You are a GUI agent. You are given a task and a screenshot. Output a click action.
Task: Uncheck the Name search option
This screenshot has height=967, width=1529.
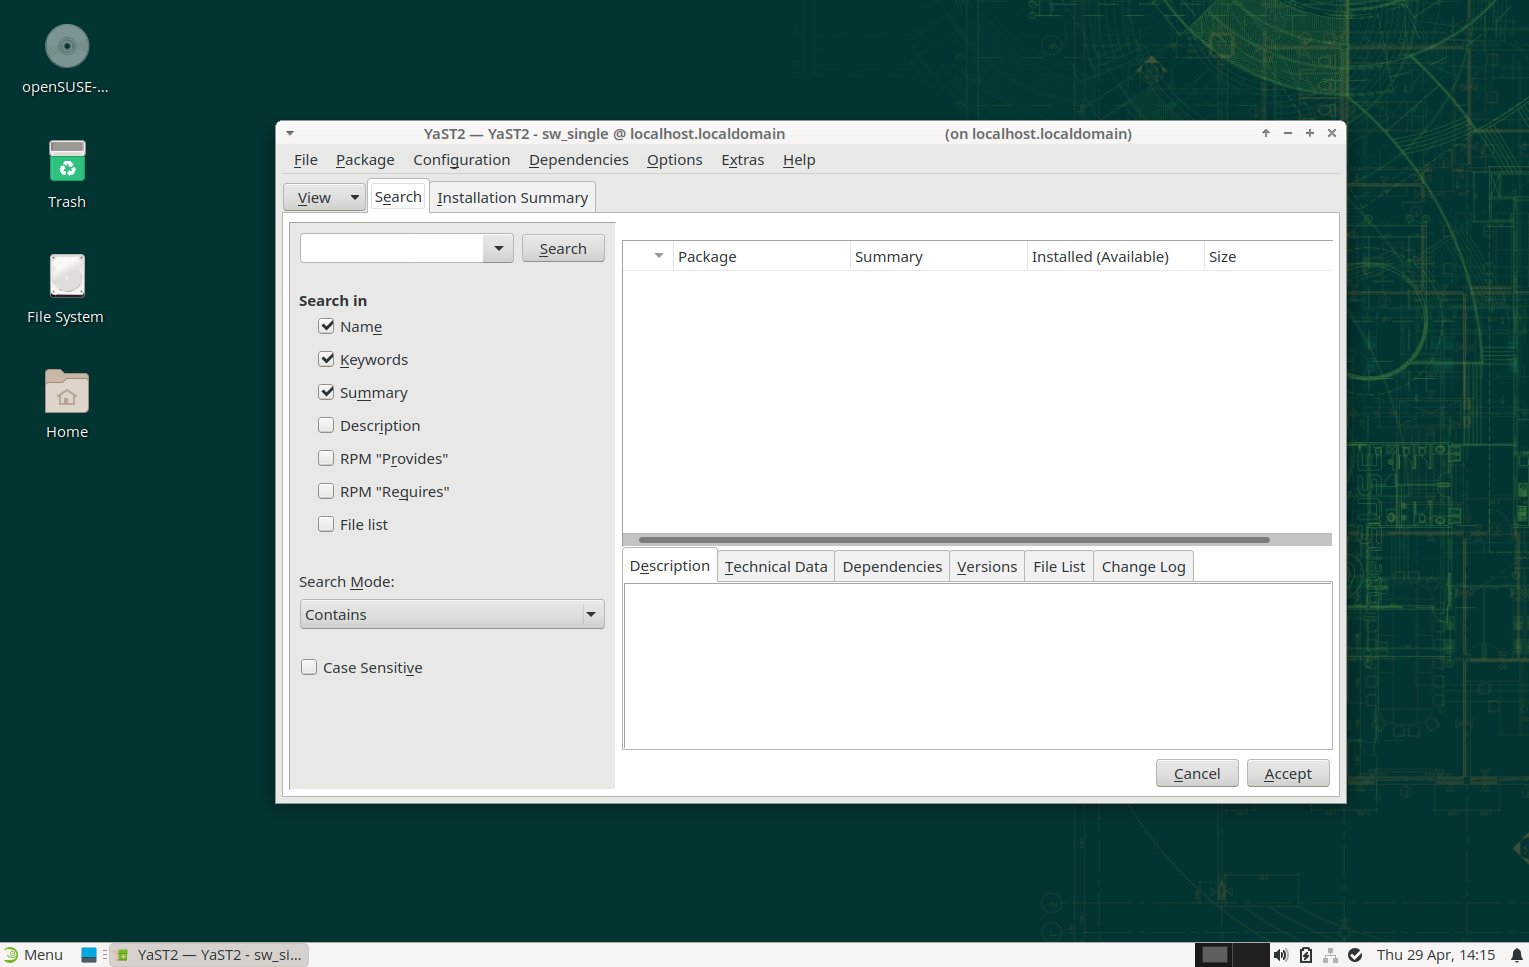(326, 326)
